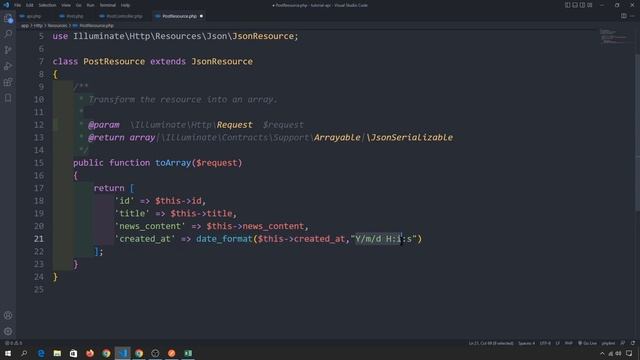Open the Excel icon in taskbar
Image resolution: width=640 pixels, height=360 pixels.
click(188, 353)
